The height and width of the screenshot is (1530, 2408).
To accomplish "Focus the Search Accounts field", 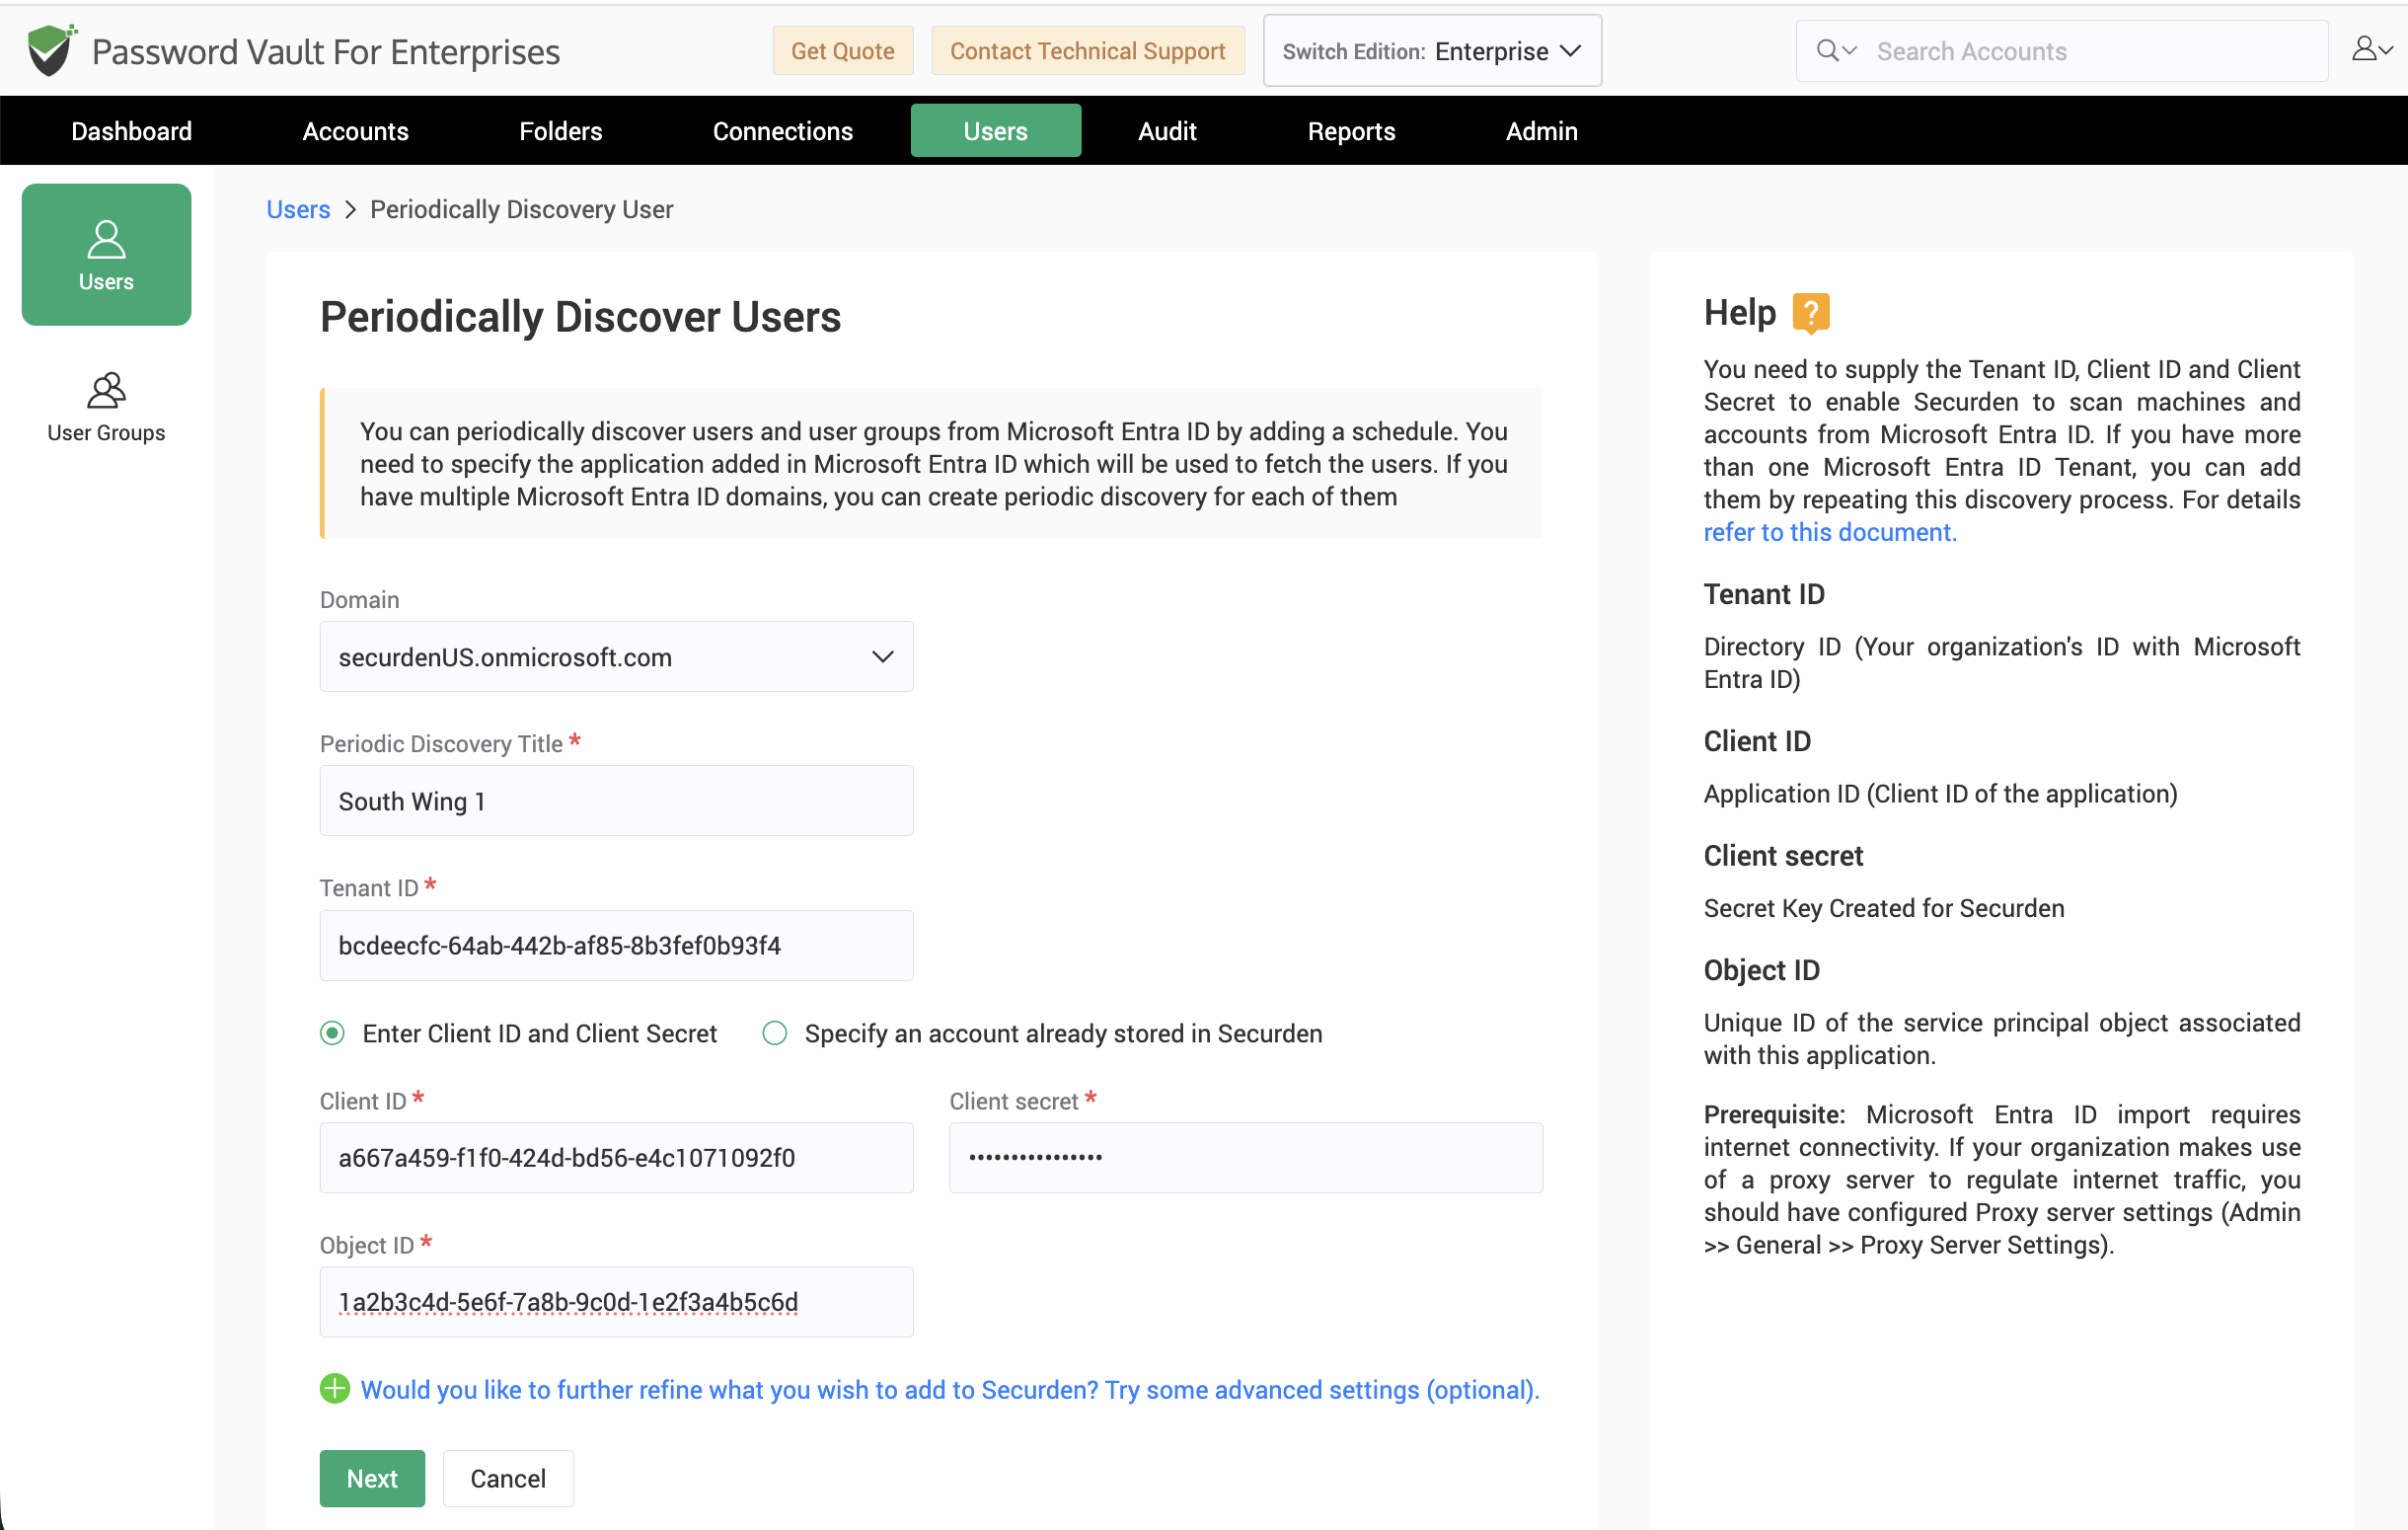I will 2094,51.
